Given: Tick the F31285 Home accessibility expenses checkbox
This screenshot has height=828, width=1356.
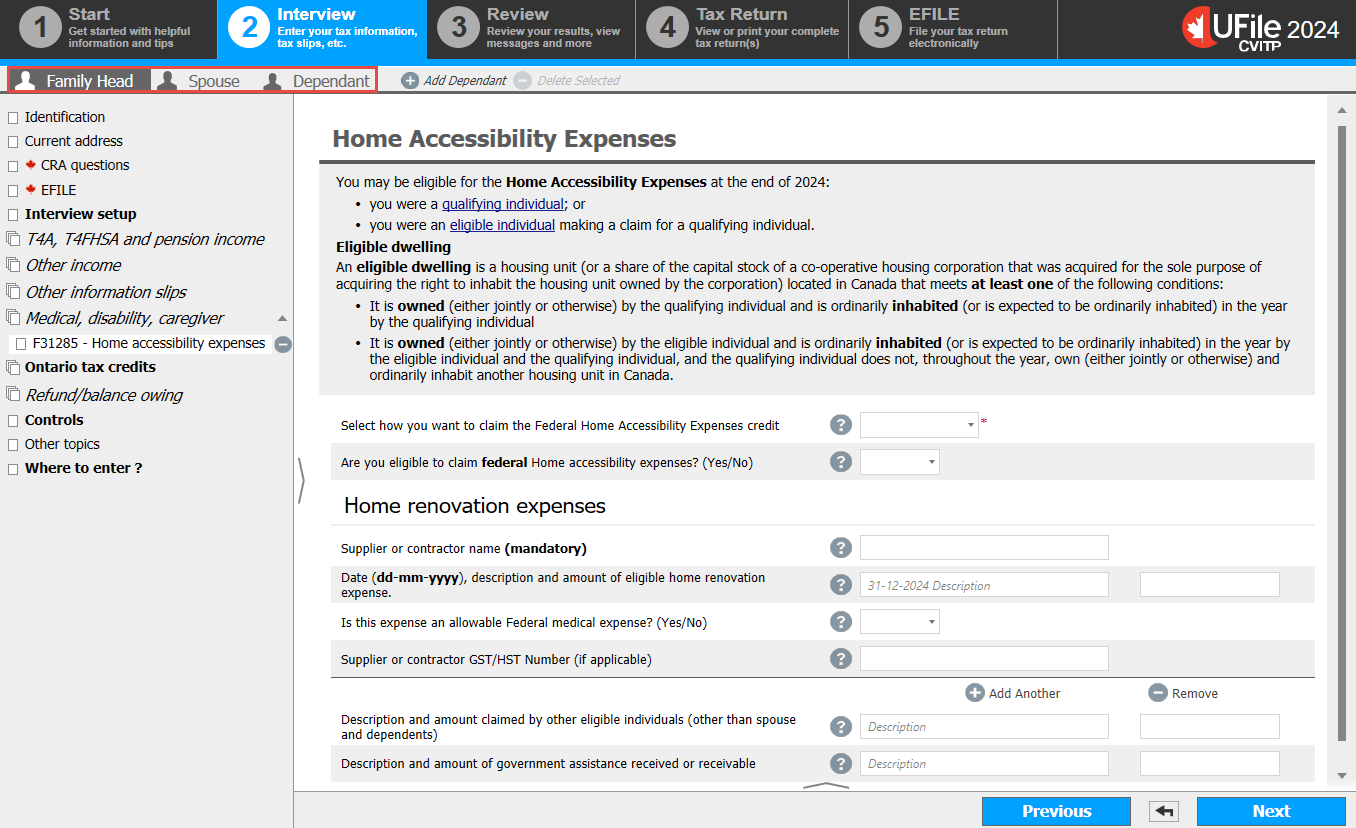Looking at the screenshot, I should (21, 344).
